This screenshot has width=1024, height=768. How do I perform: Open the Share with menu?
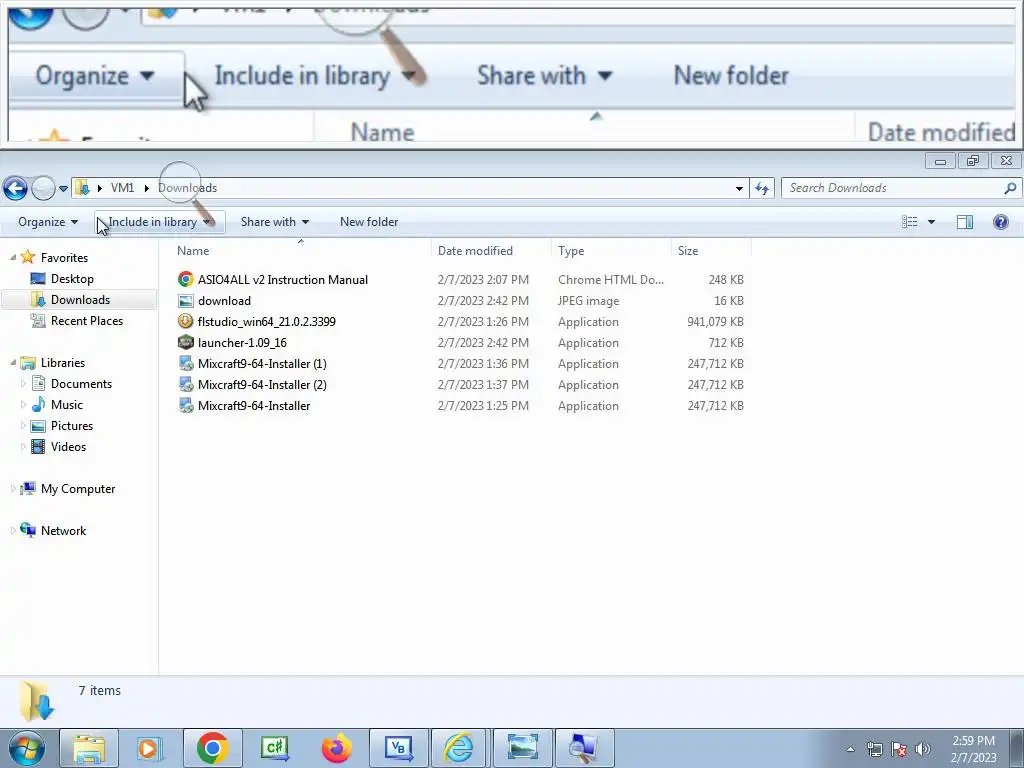pos(275,222)
